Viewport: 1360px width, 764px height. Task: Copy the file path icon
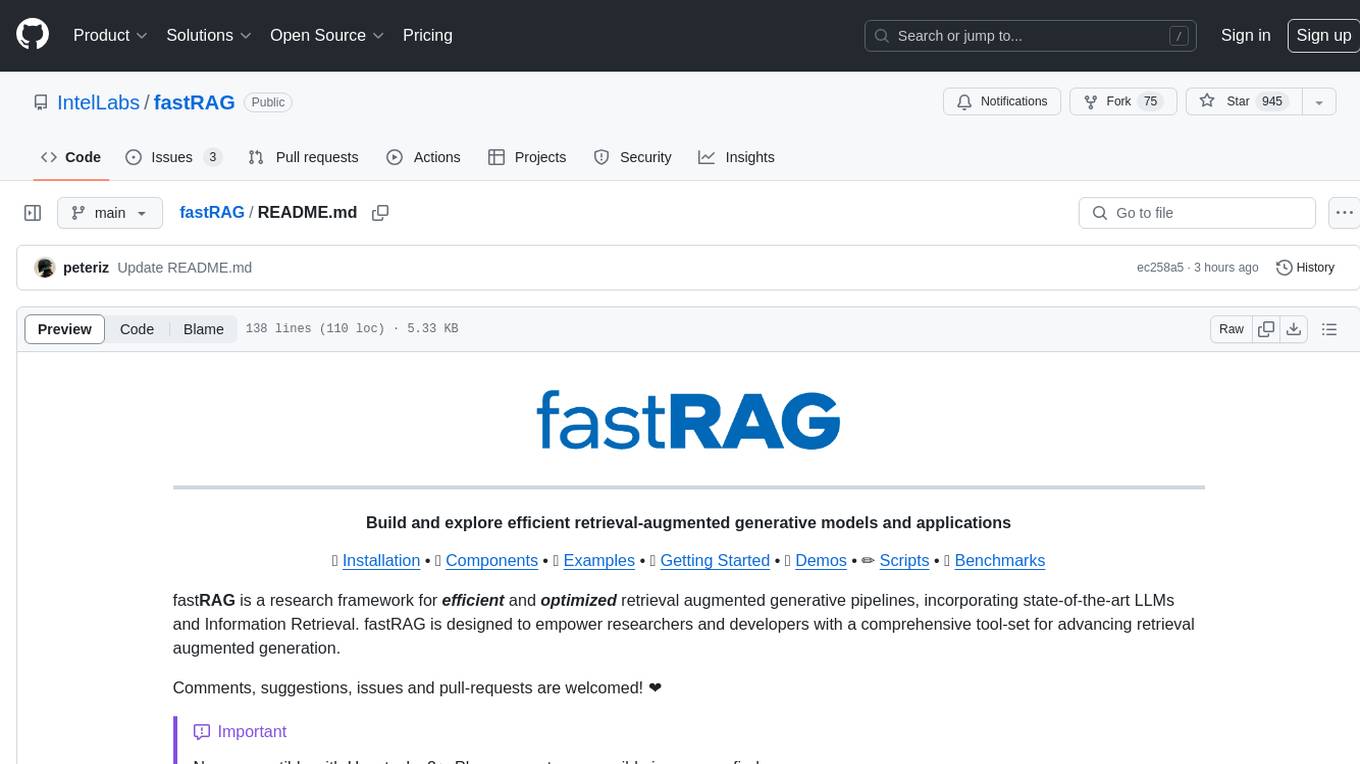point(380,213)
